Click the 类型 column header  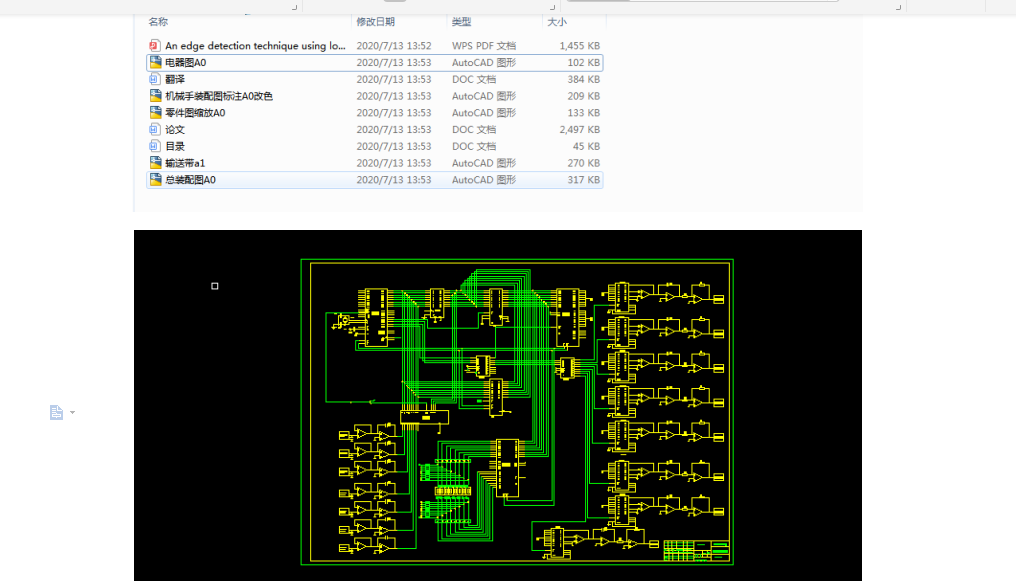461,21
